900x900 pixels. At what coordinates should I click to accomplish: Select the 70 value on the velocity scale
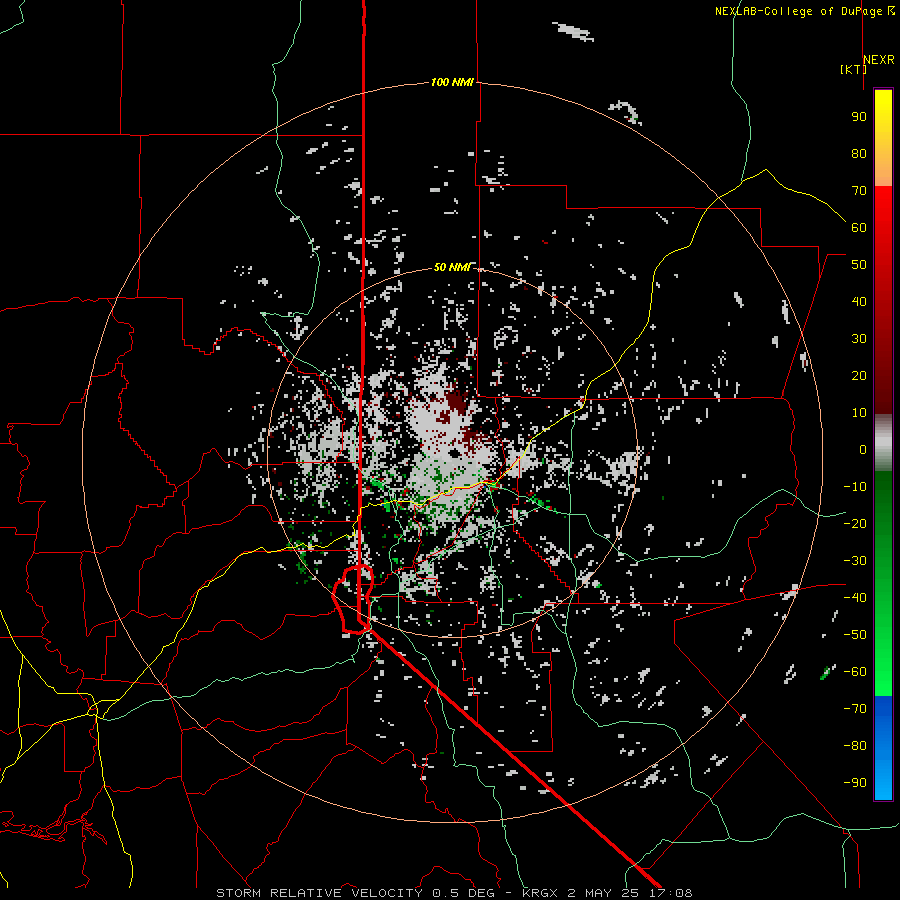point(859,191)
